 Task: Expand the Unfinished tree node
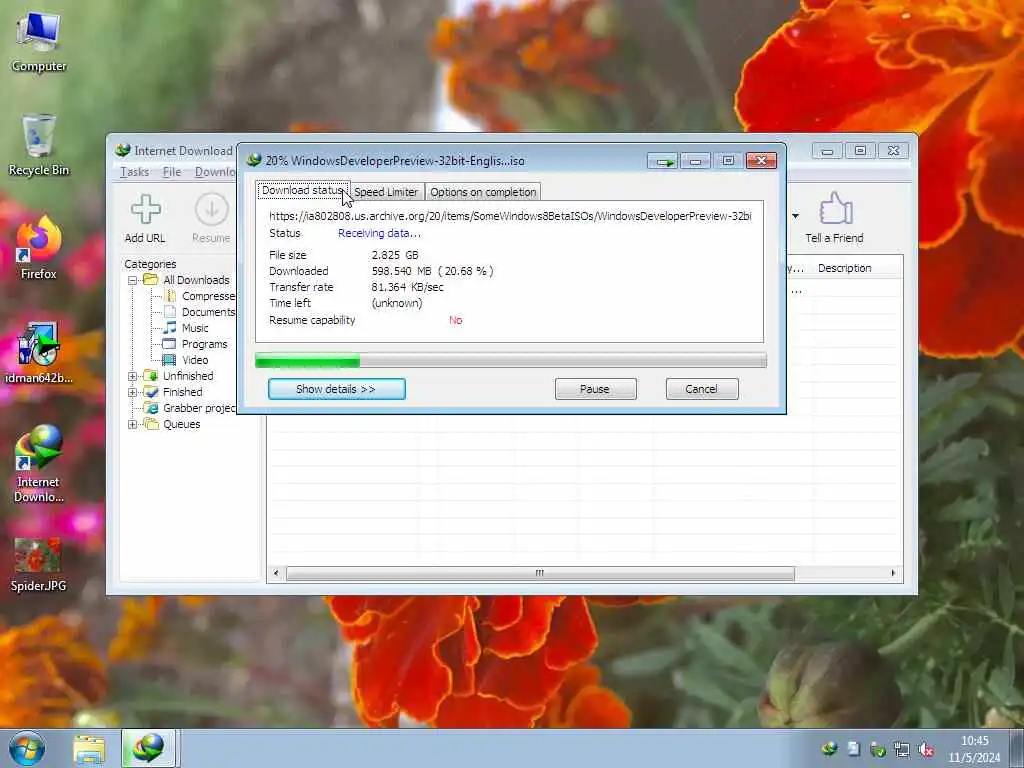point(133,376)
